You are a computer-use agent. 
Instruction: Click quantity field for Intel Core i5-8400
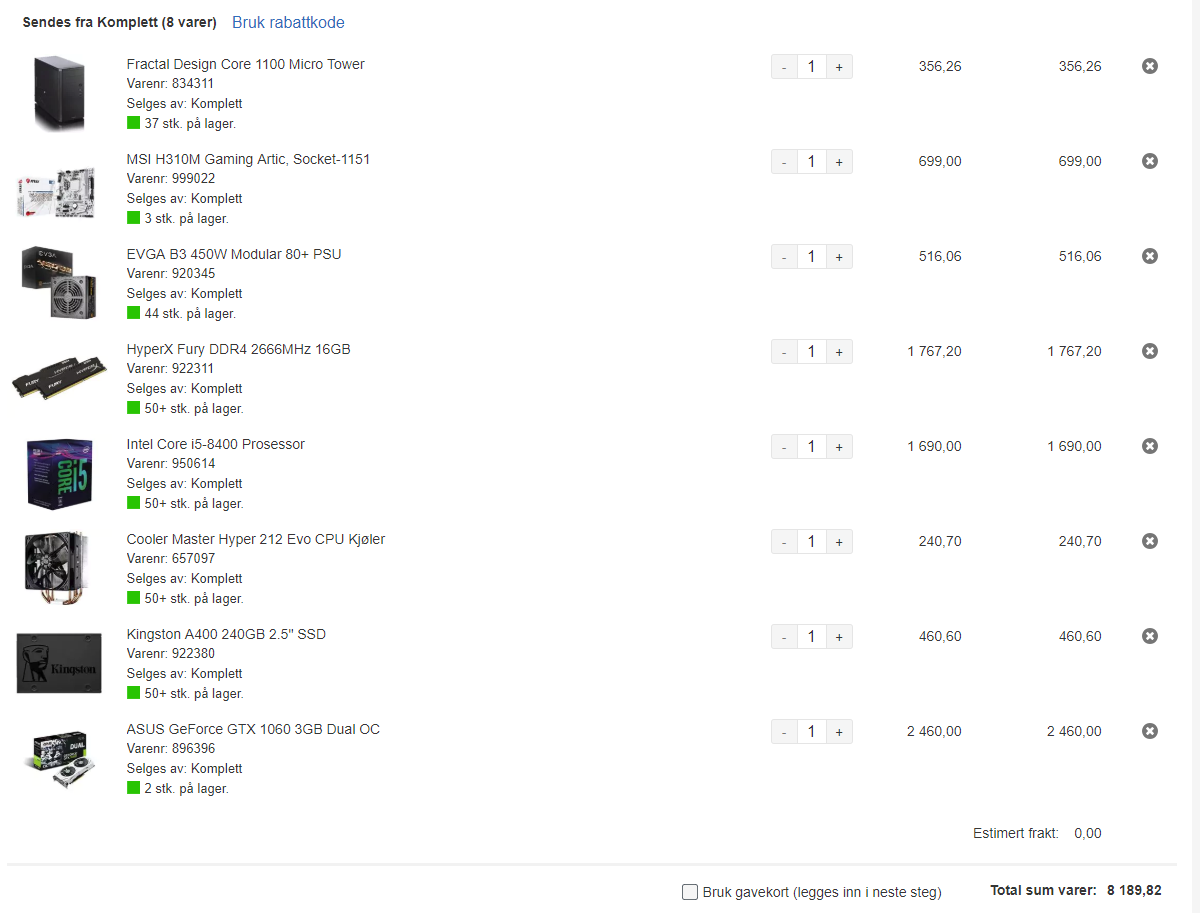tap(811, 447)
